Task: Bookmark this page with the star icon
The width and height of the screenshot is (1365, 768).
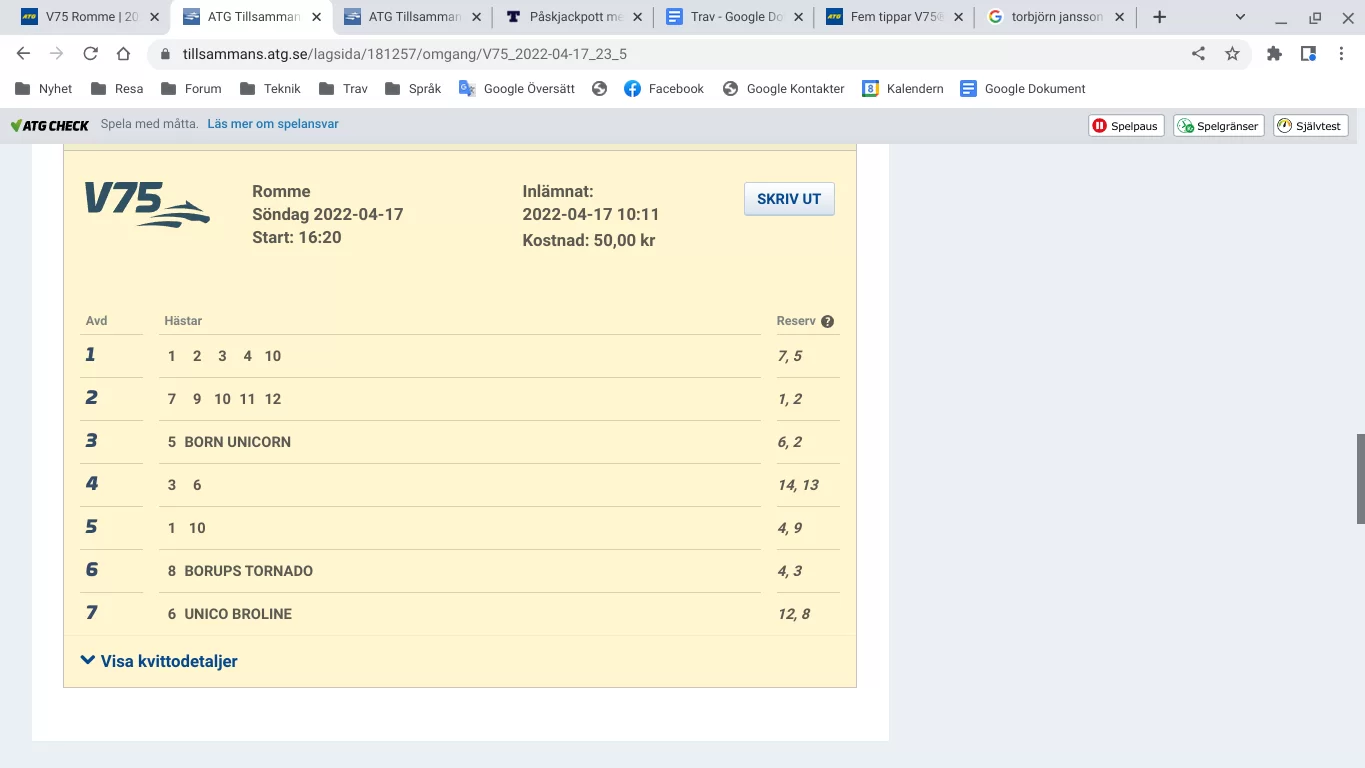Action: tap(1232, 52)
